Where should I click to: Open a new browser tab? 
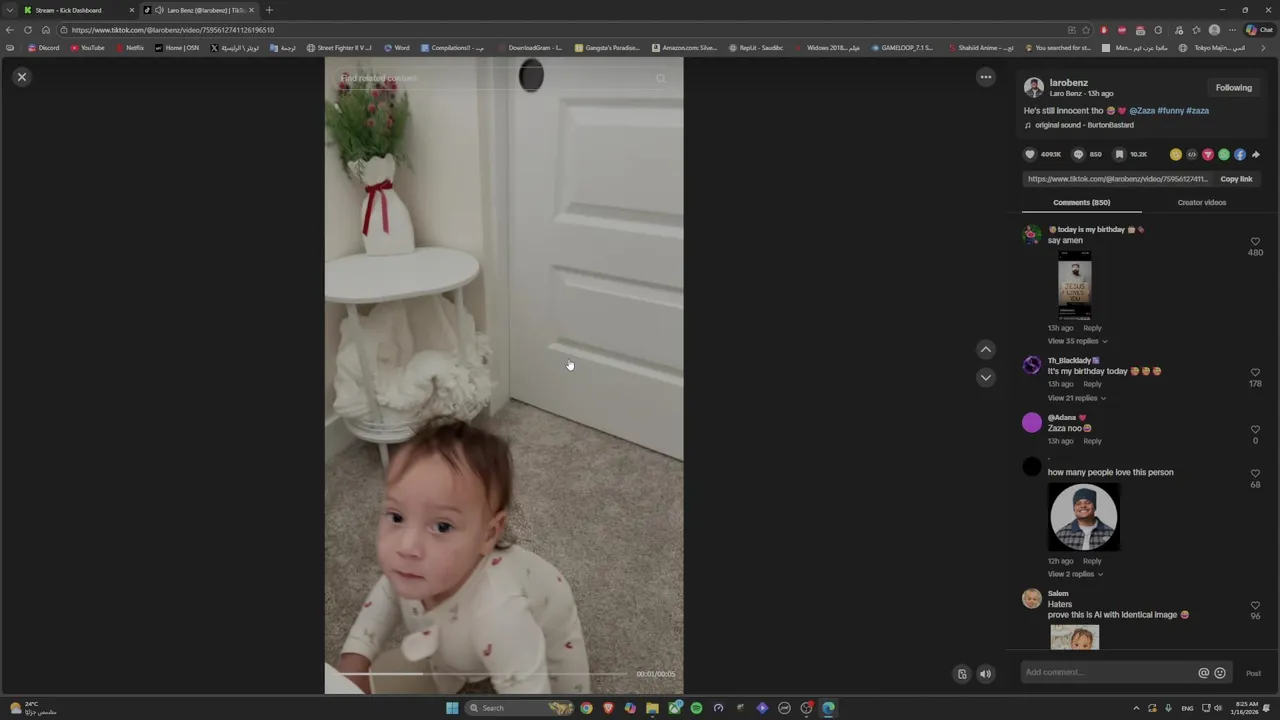tap(269, 10)
